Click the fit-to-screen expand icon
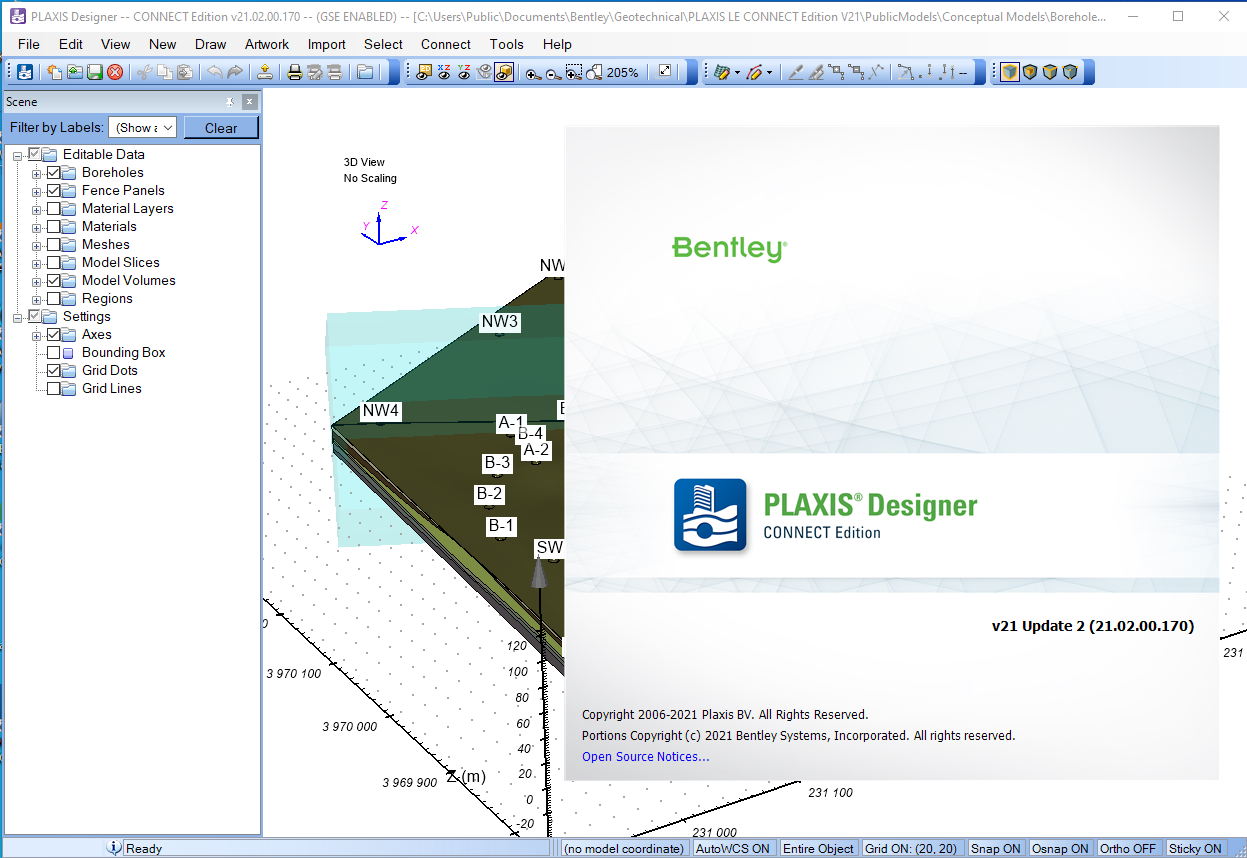The height and width of the screenshot is (858, 1247). click(665, 72)
